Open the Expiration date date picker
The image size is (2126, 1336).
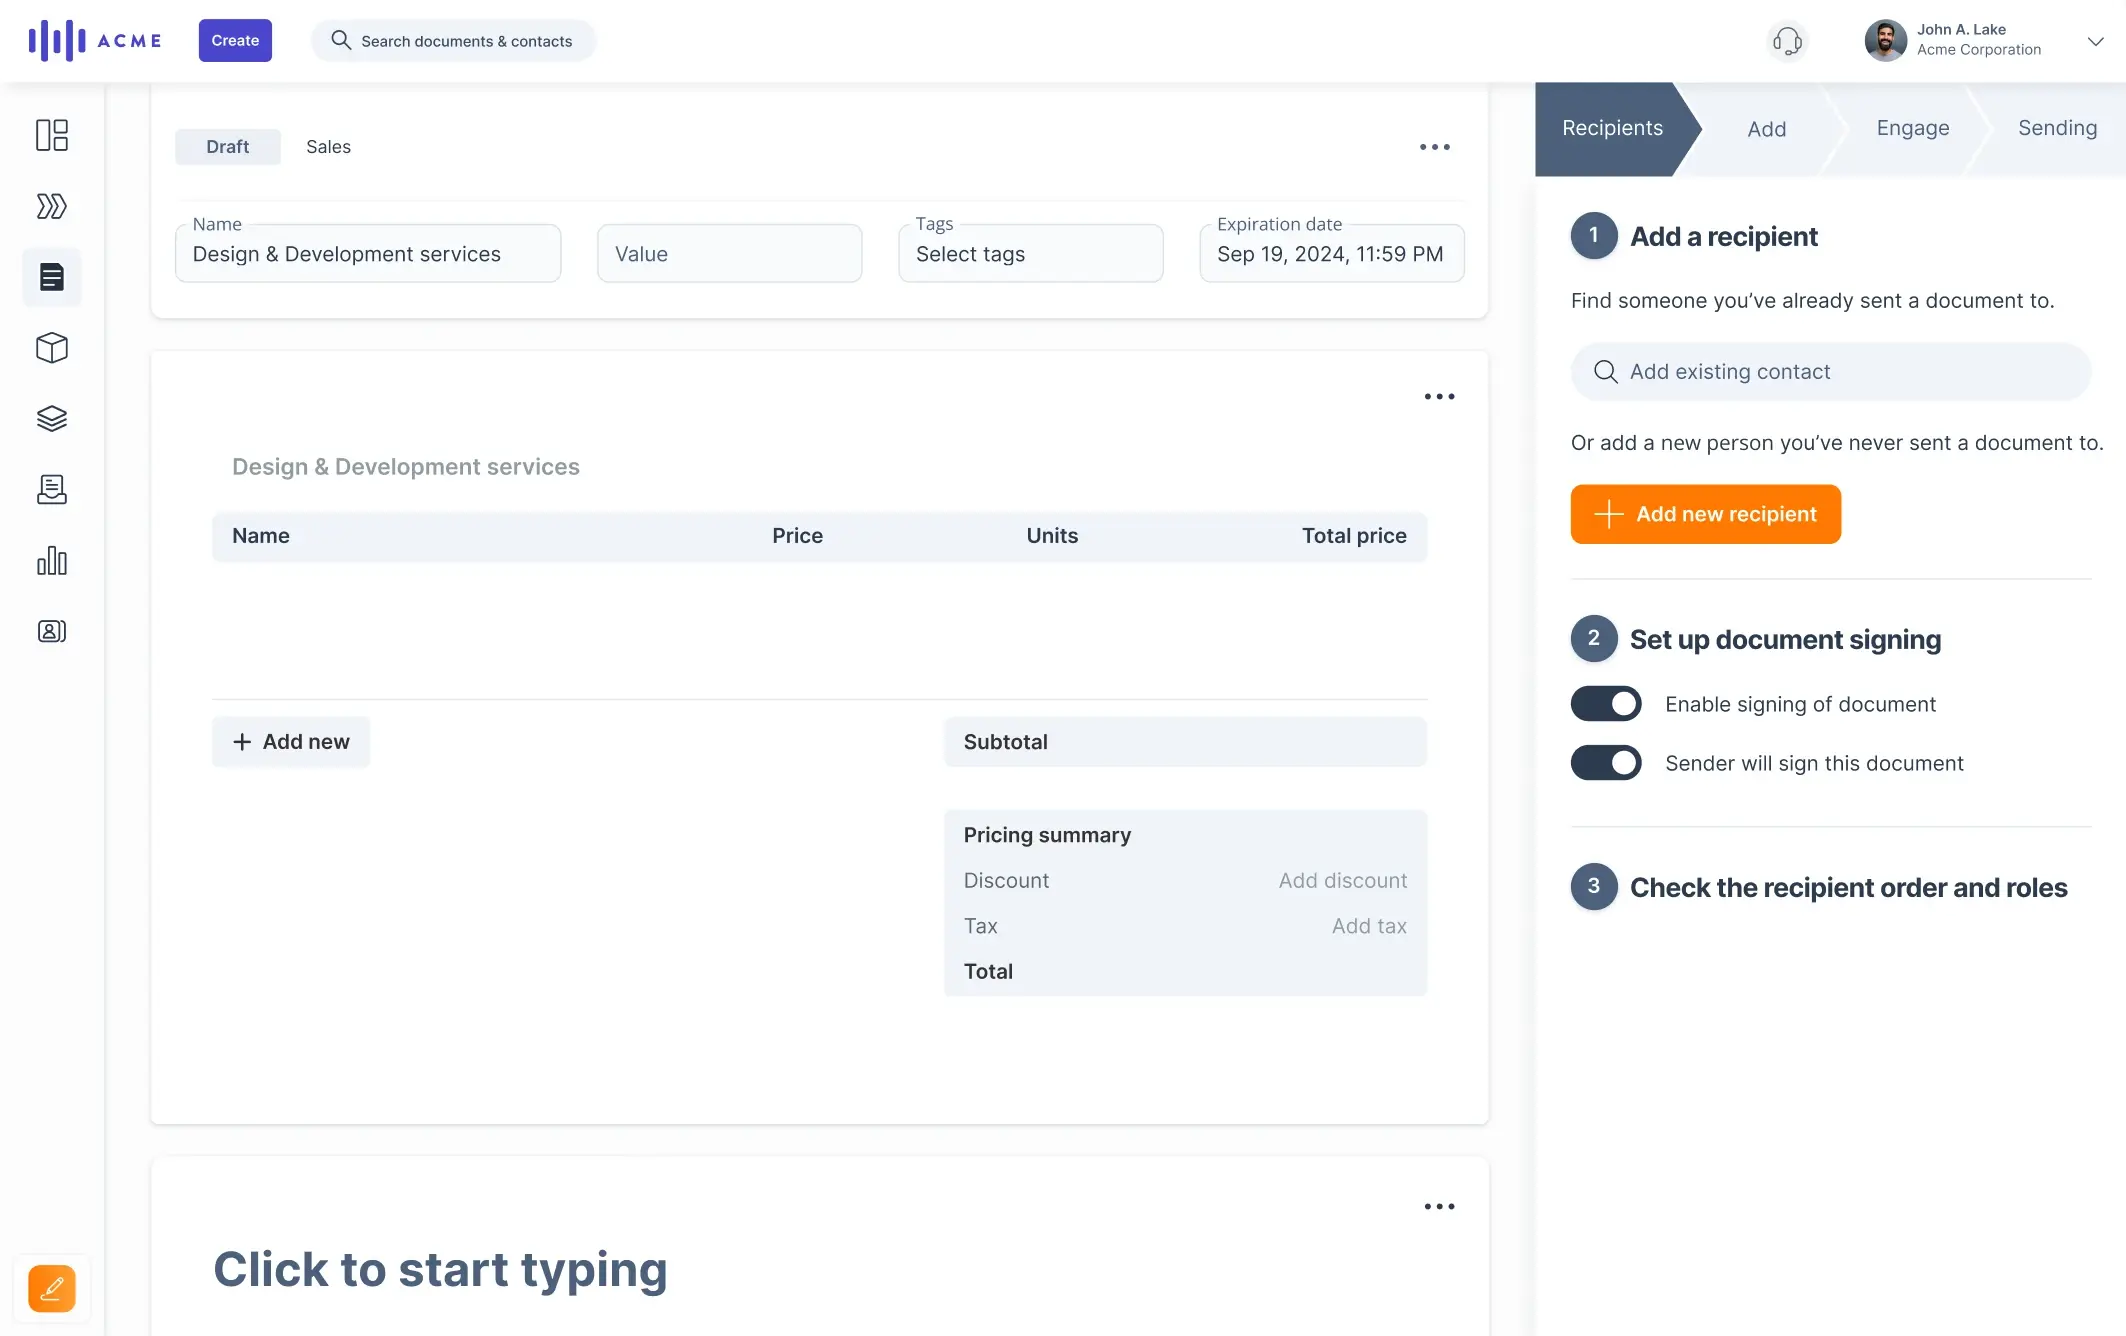tap(1329, 252)
